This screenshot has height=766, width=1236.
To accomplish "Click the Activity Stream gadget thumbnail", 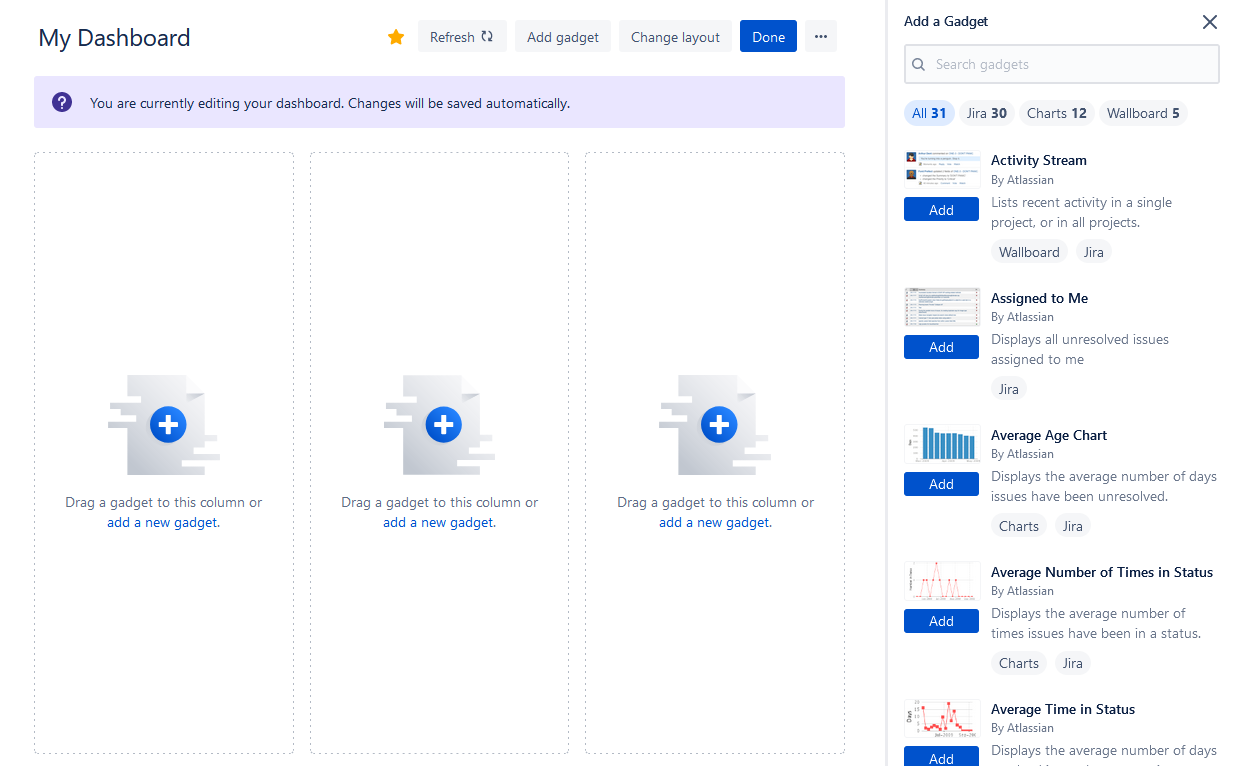I will pyautogui.click(x=942, y=170).
